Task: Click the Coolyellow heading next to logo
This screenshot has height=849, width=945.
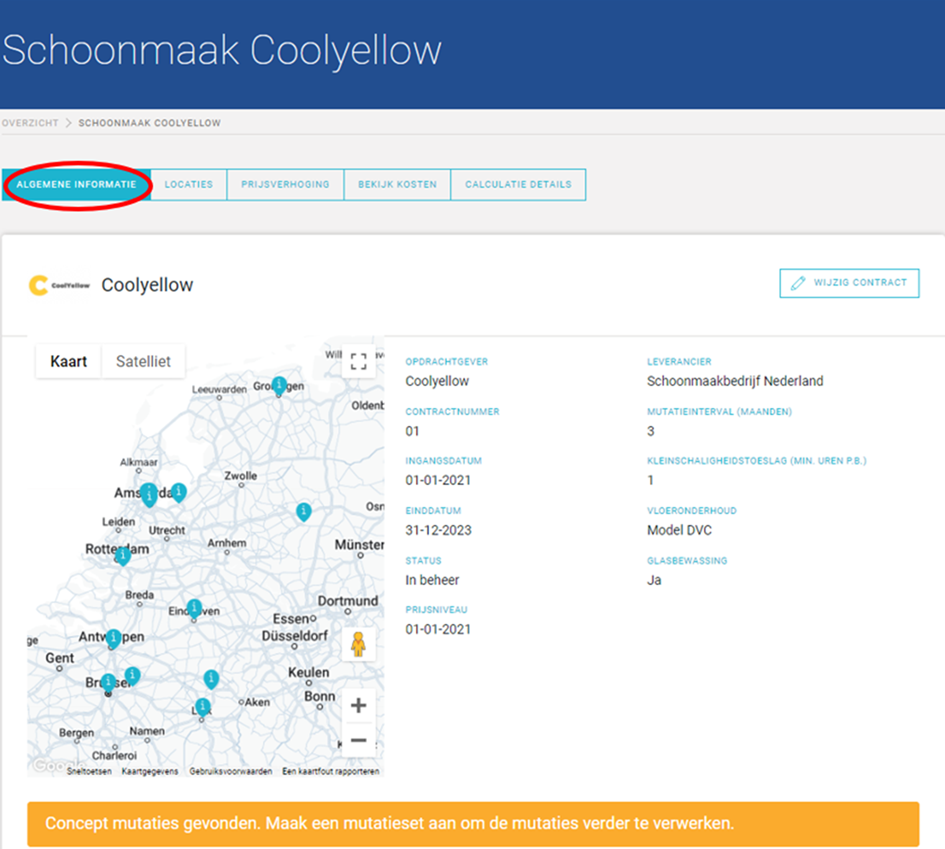Action: click(x=147, y=285)
